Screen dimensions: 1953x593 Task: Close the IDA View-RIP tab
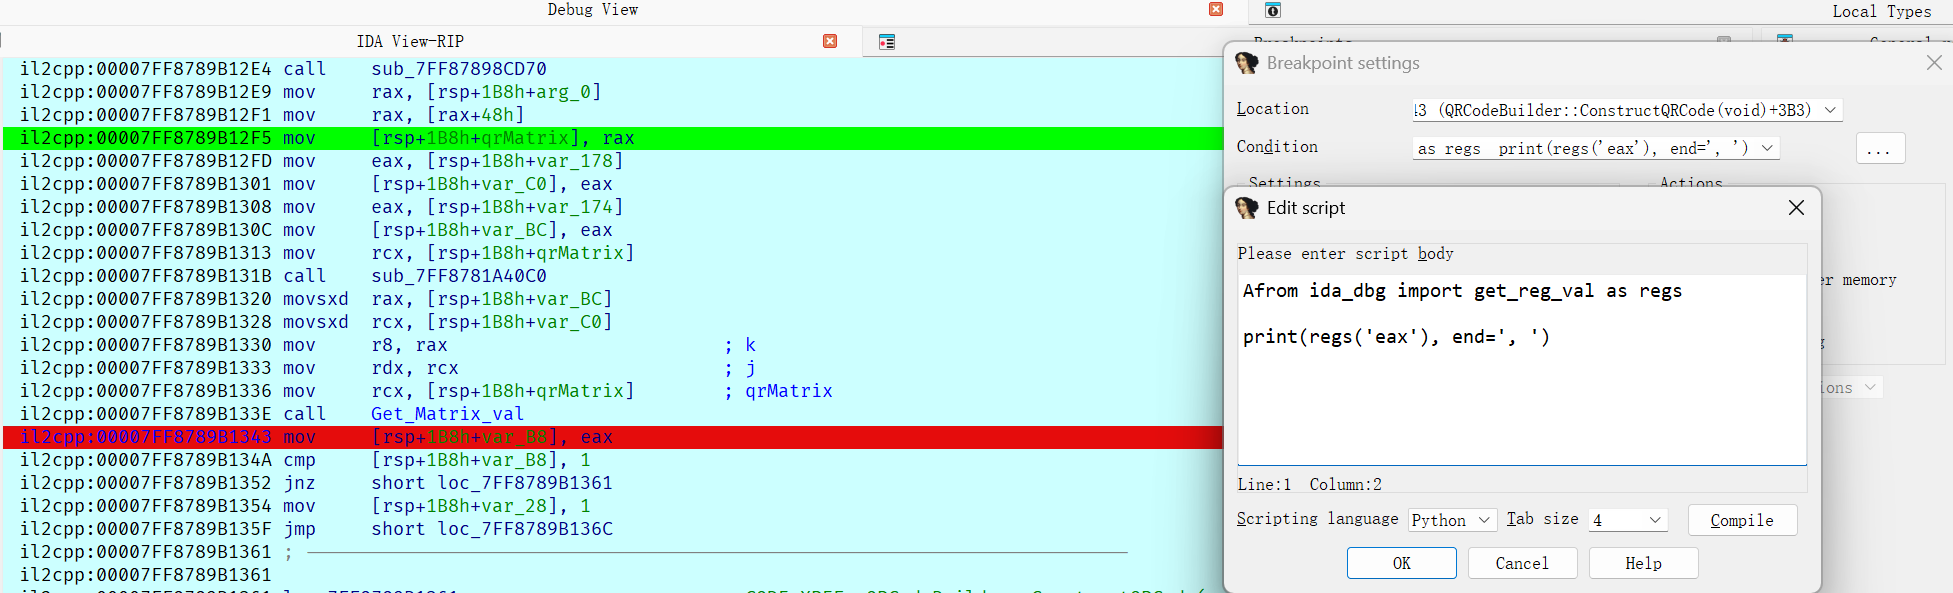(830, 41)
